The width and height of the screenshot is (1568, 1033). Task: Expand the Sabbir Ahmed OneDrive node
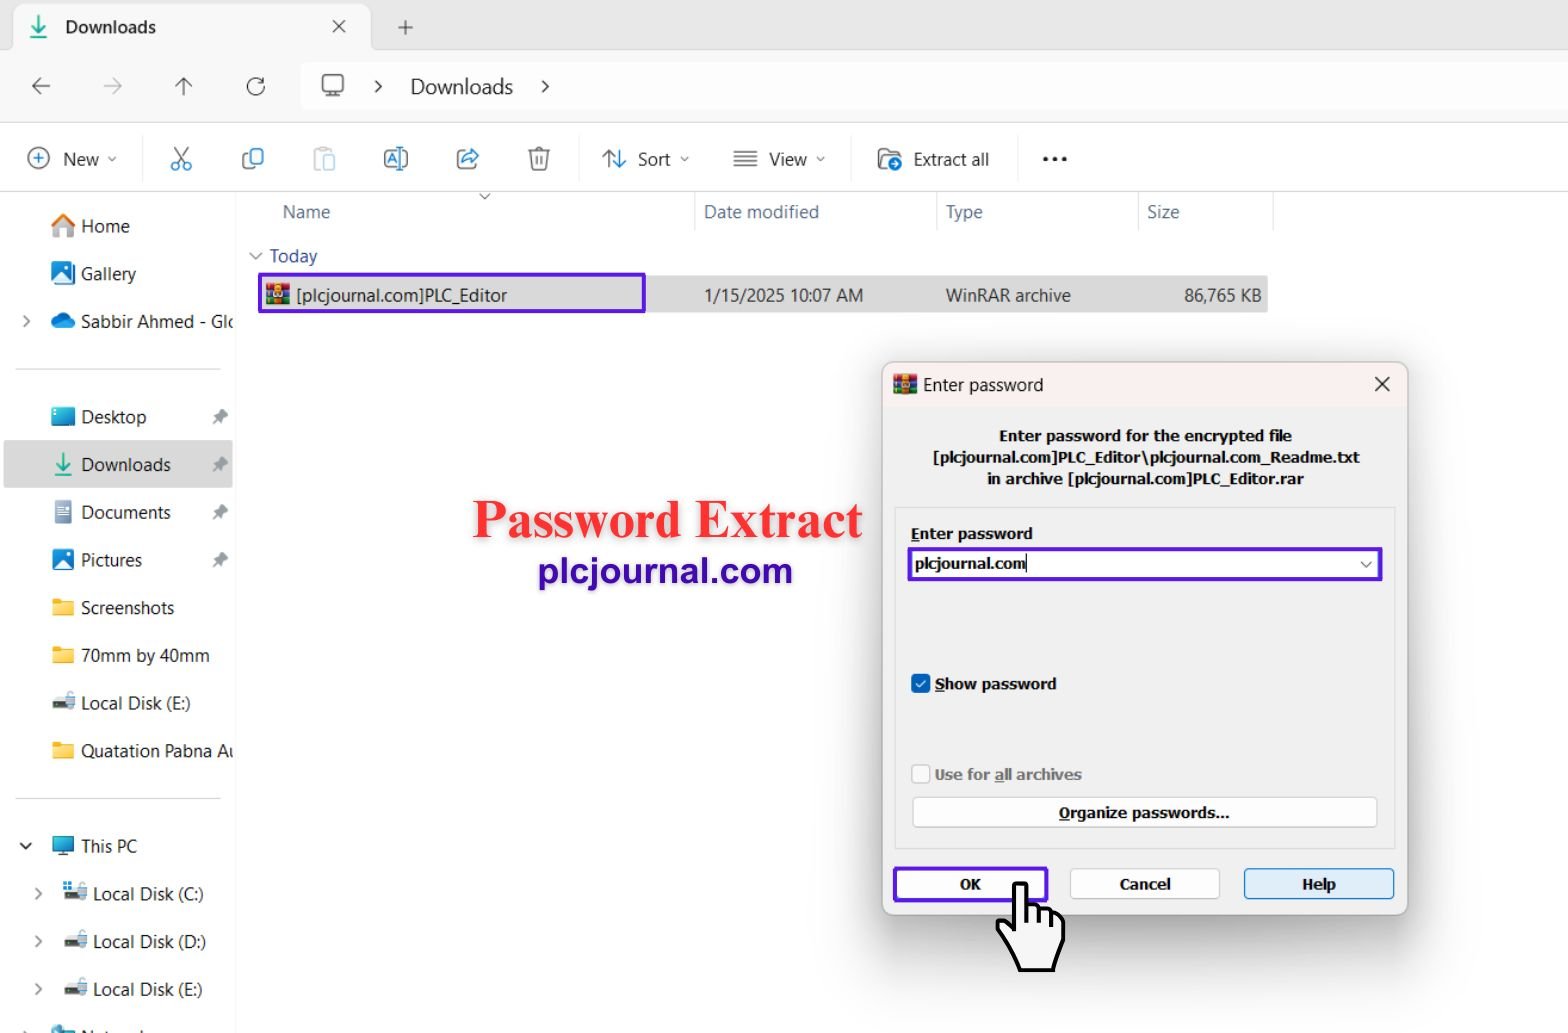(x=26, y=321)
